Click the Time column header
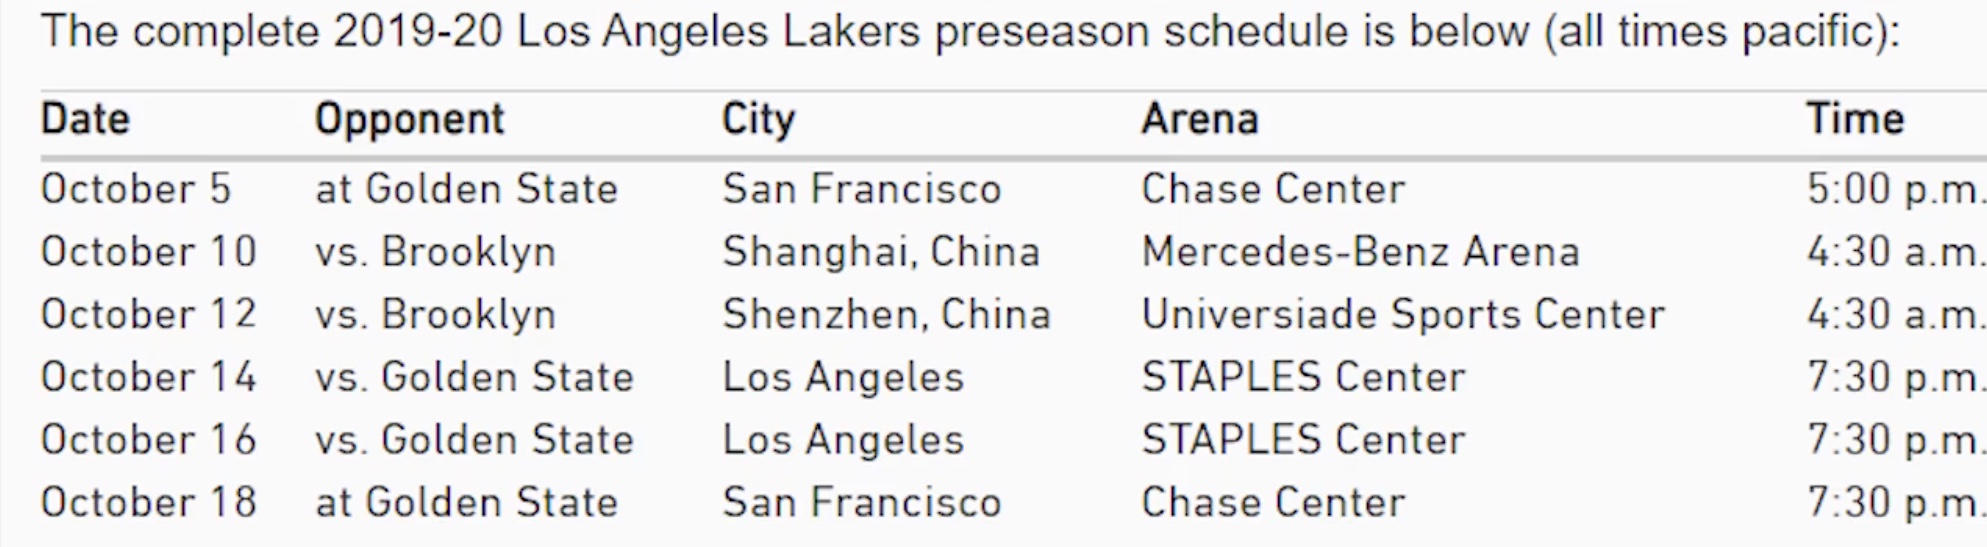 point(1855,119)
